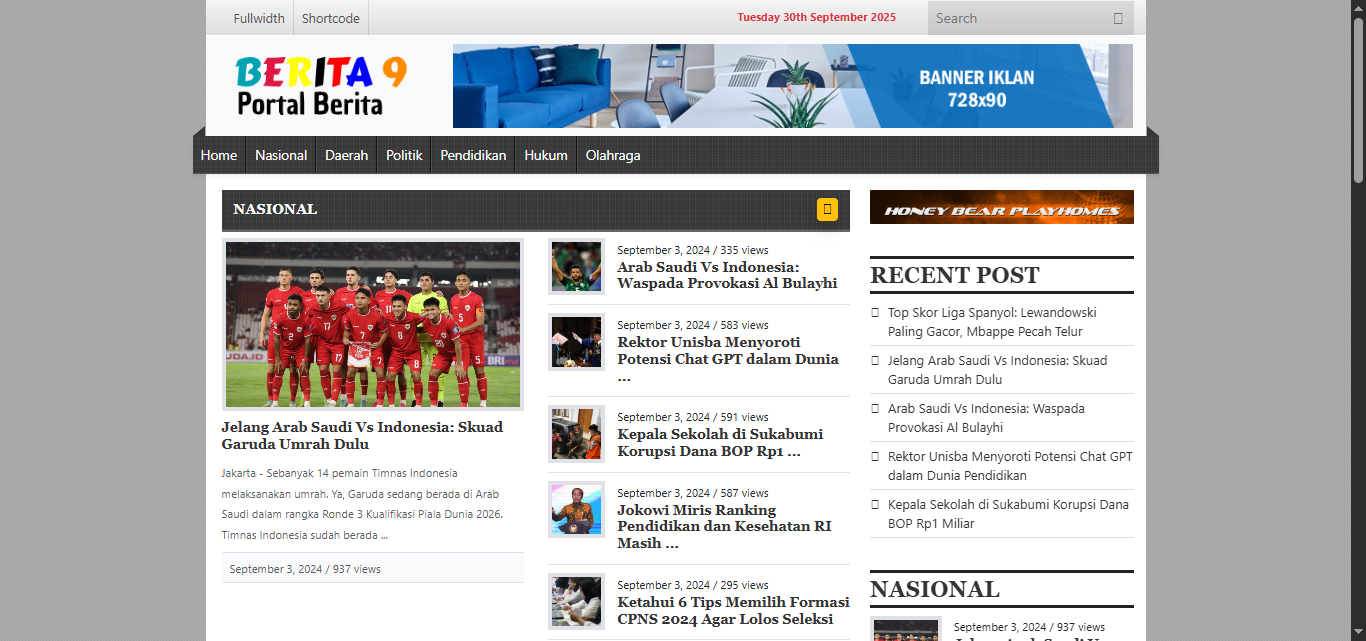Open the Home menu item
Image resolution: width=1366 pixels, height=641 pixels.
219,155
